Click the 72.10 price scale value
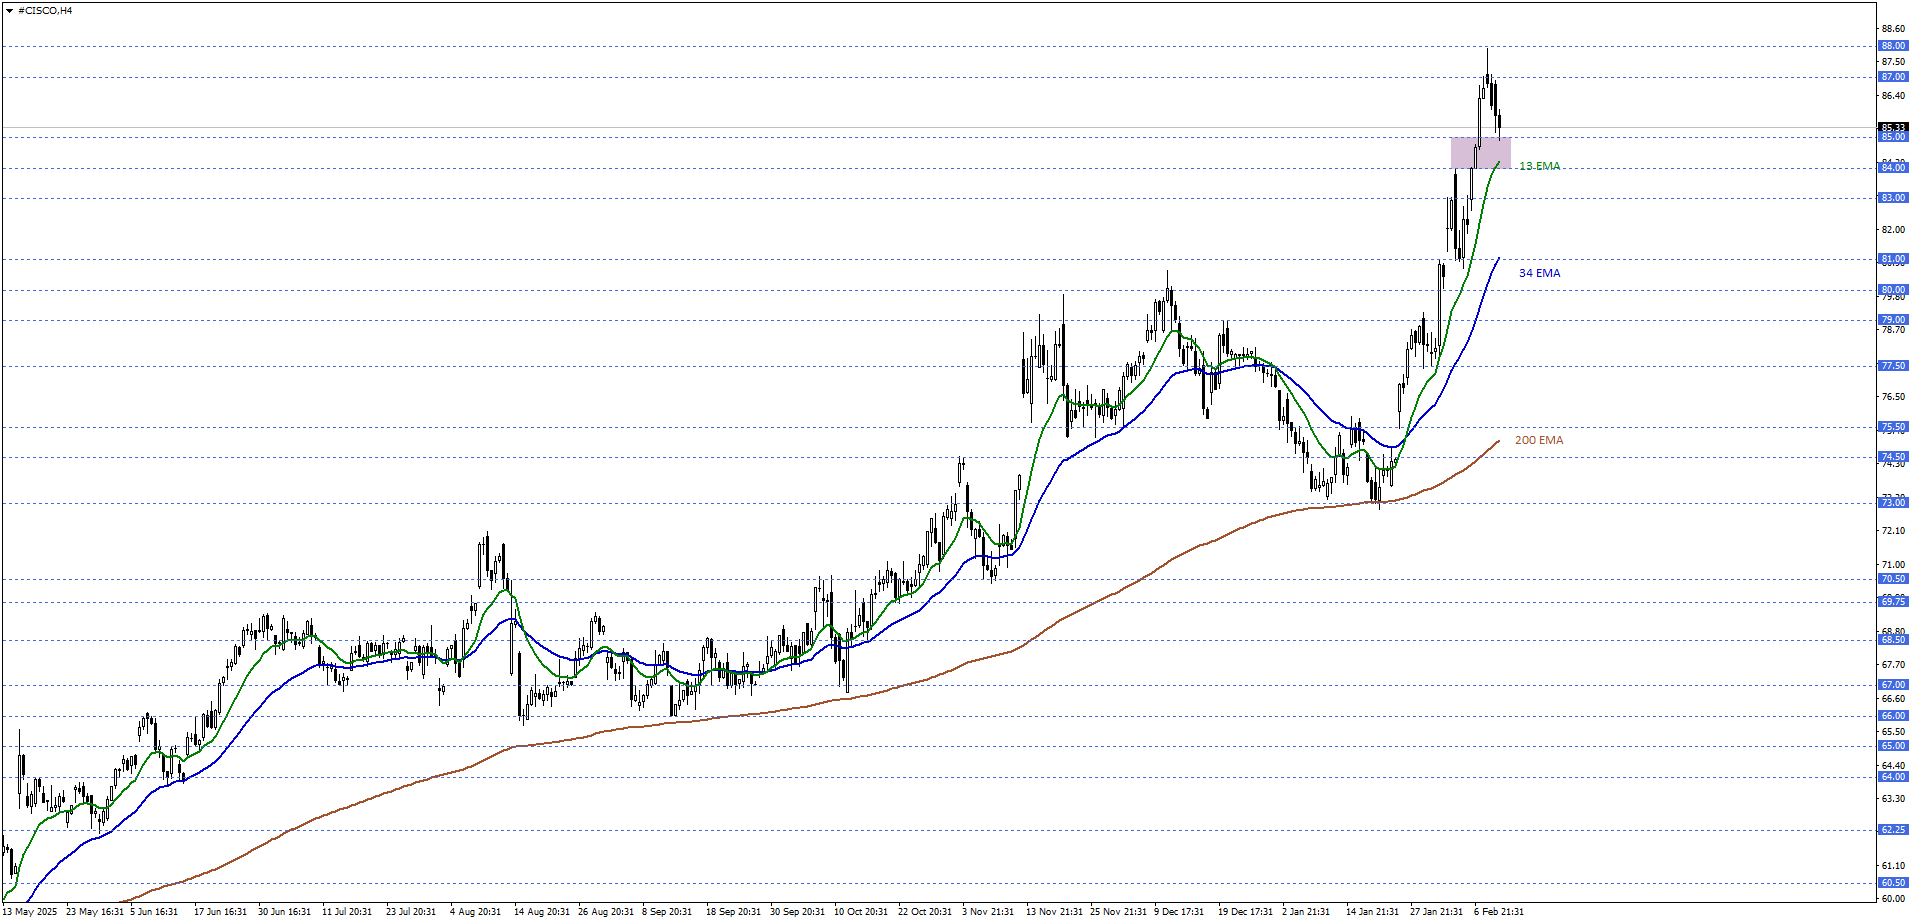1916x923 pixels. pyautogui.click(x=1893, y=531)
